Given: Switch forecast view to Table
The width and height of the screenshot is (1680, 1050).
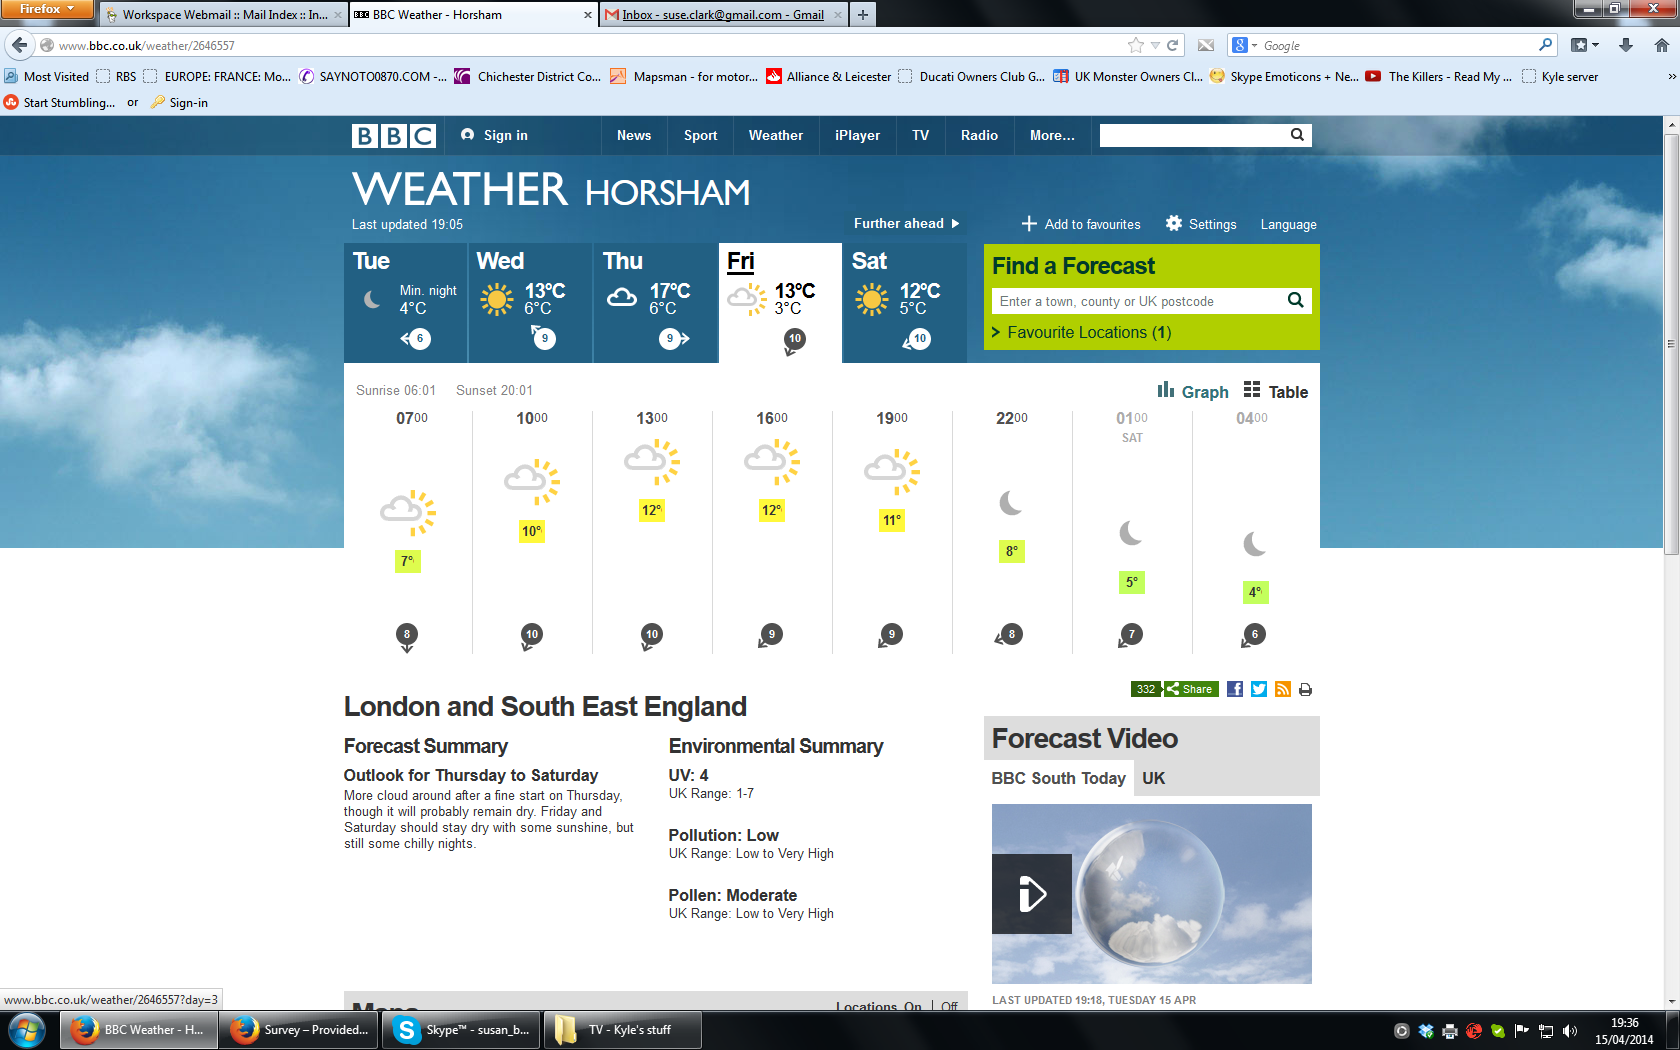Looking at the screenshot, I should (1276, 392).
